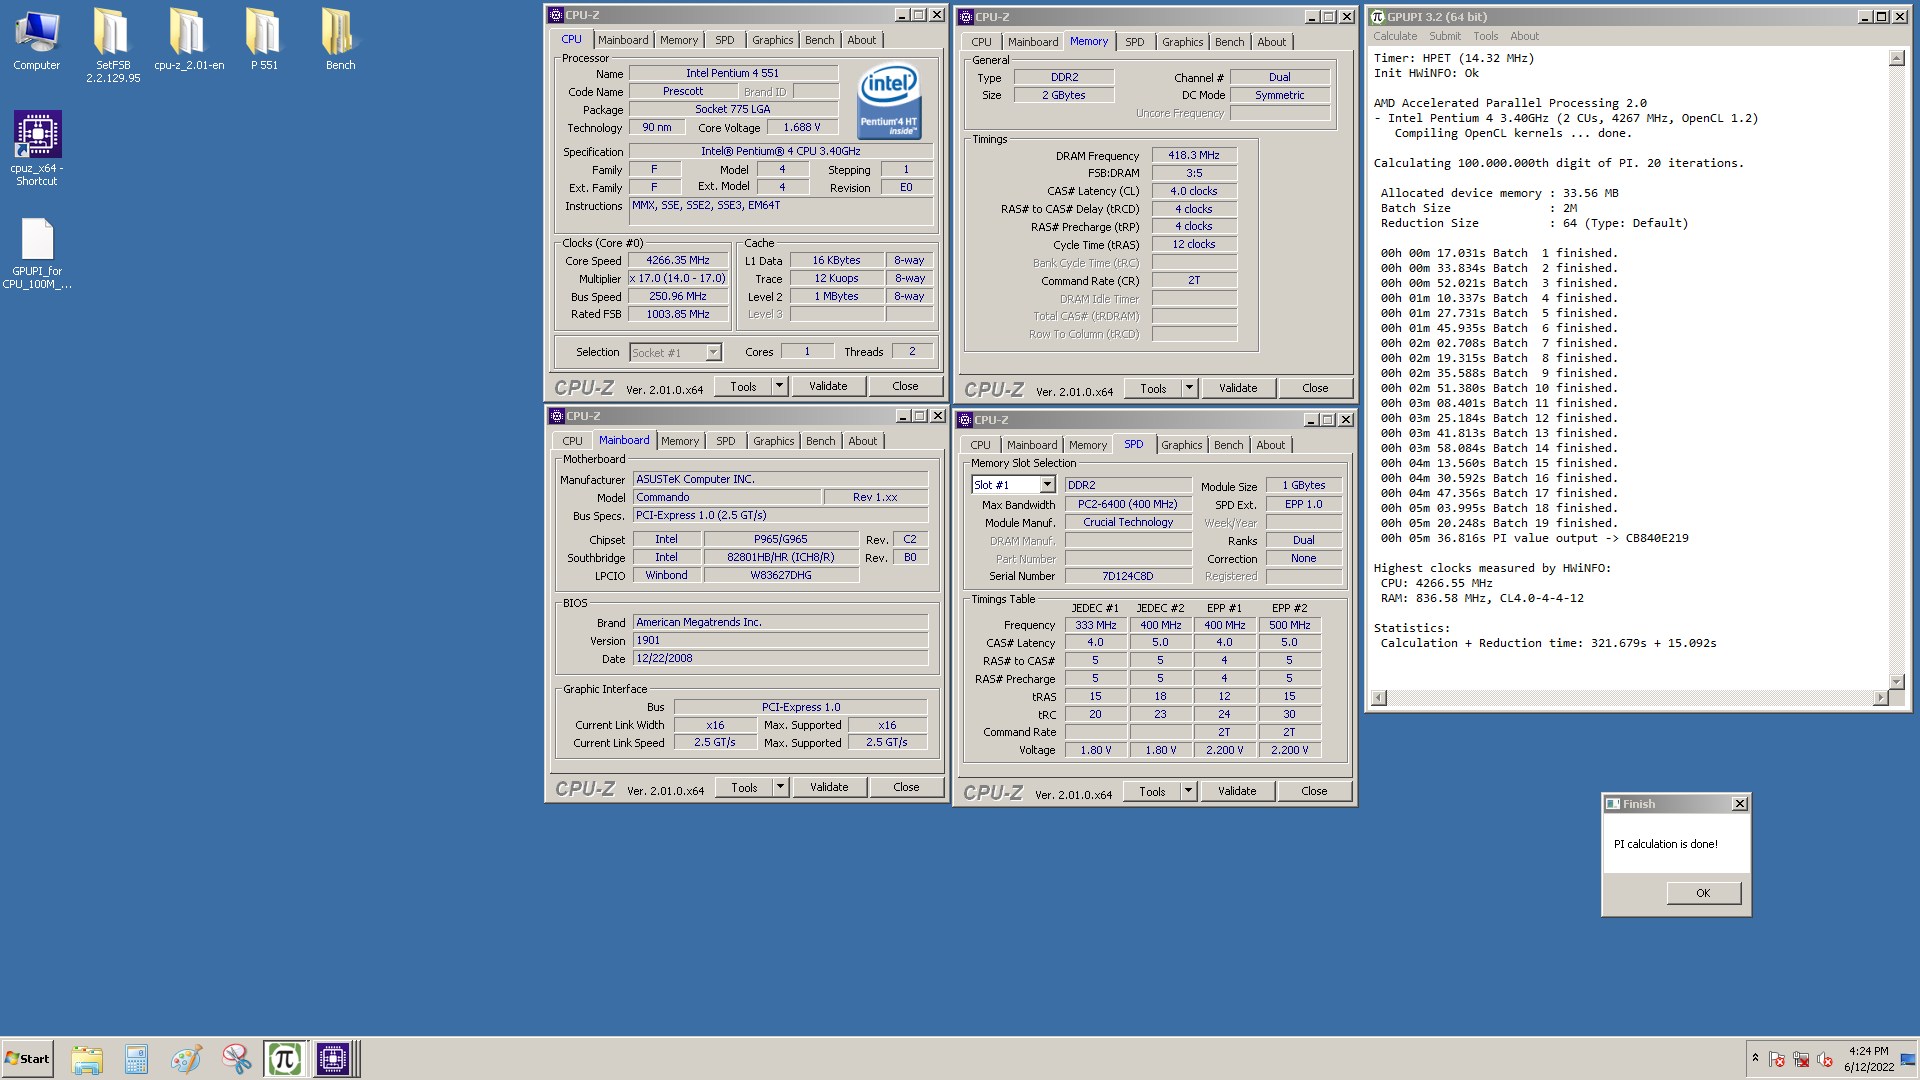
Task: Click Close in the CPU tab window
Action: pos(905,386)
